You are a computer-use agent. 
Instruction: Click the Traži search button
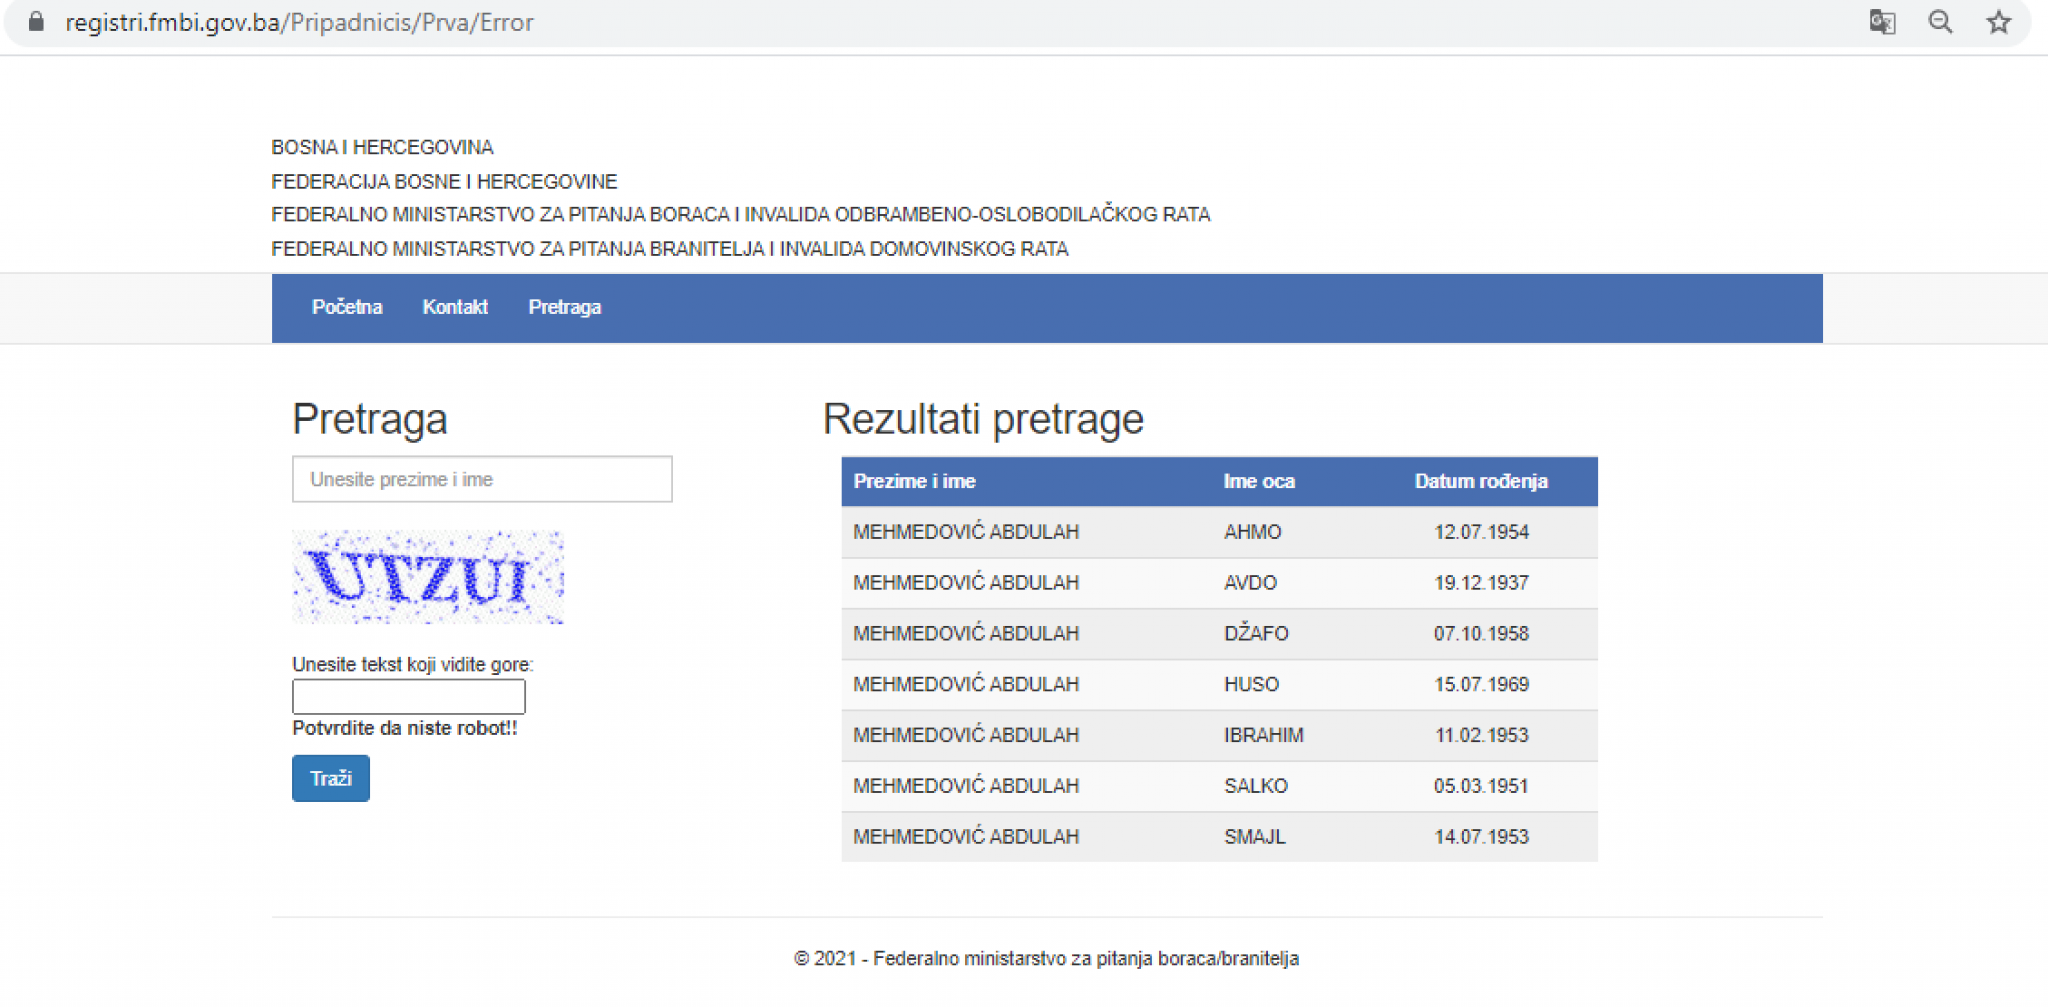tap(330, 778)
